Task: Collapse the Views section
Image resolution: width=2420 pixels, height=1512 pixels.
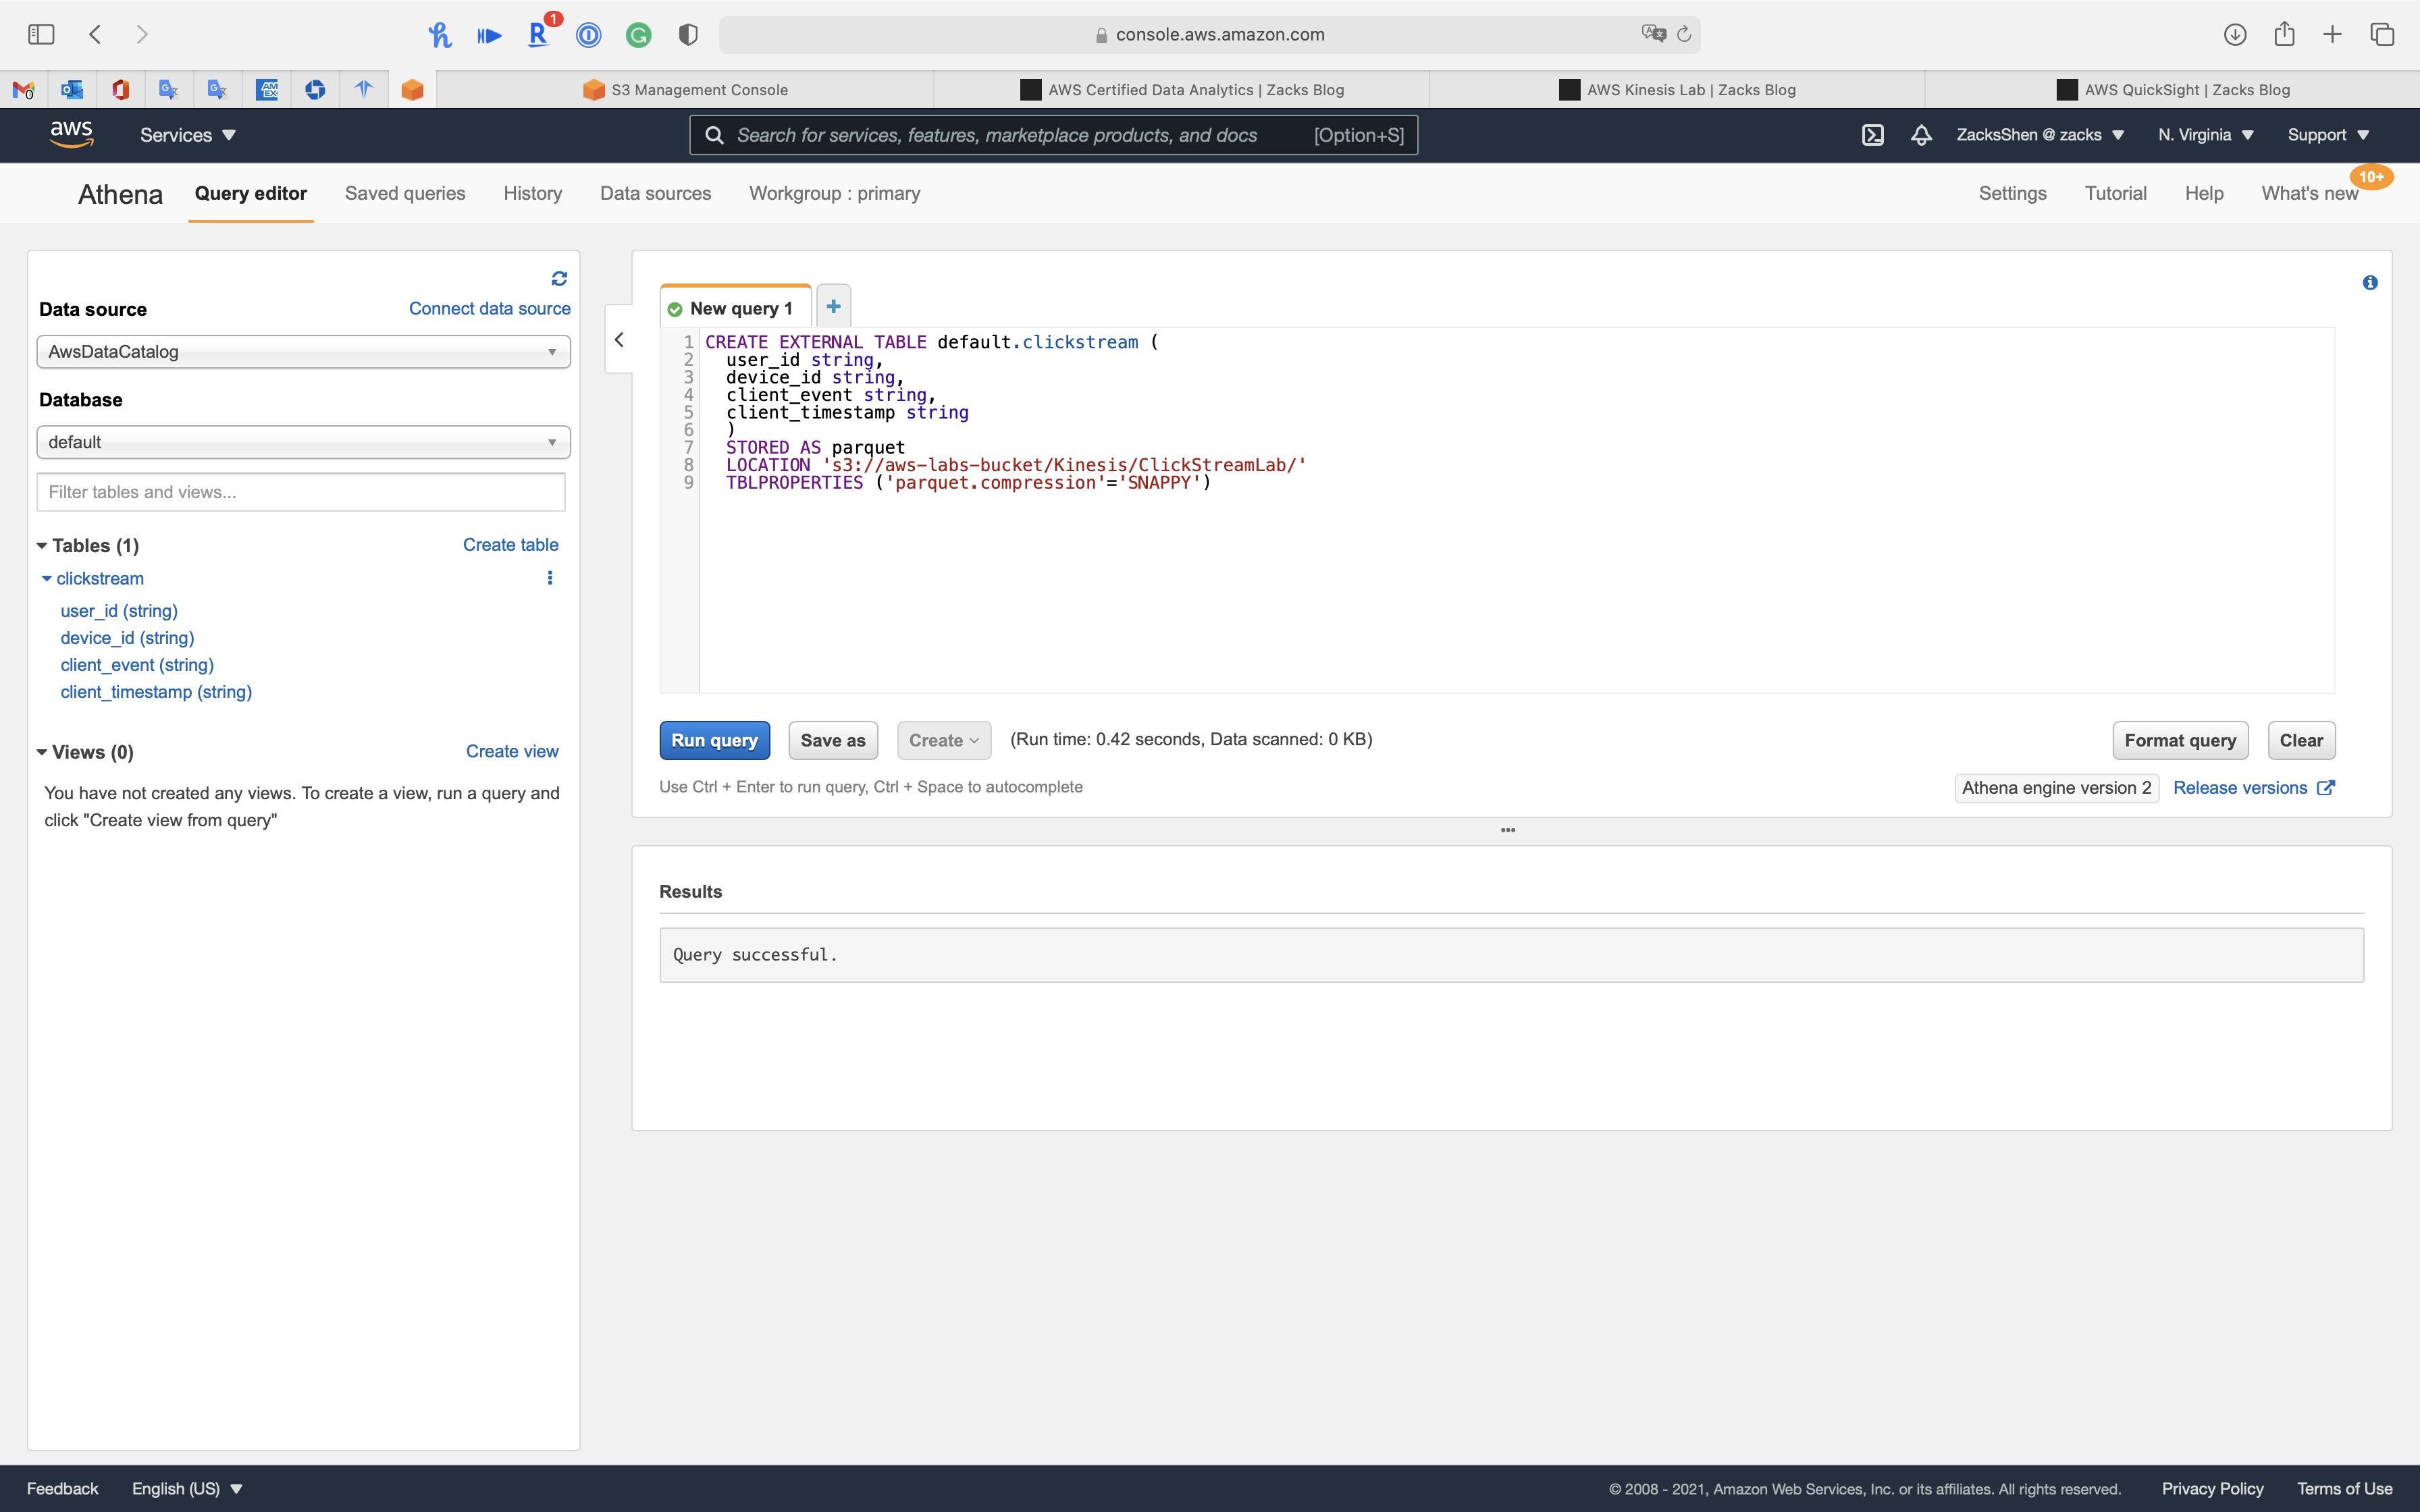Action: [42, 752]
